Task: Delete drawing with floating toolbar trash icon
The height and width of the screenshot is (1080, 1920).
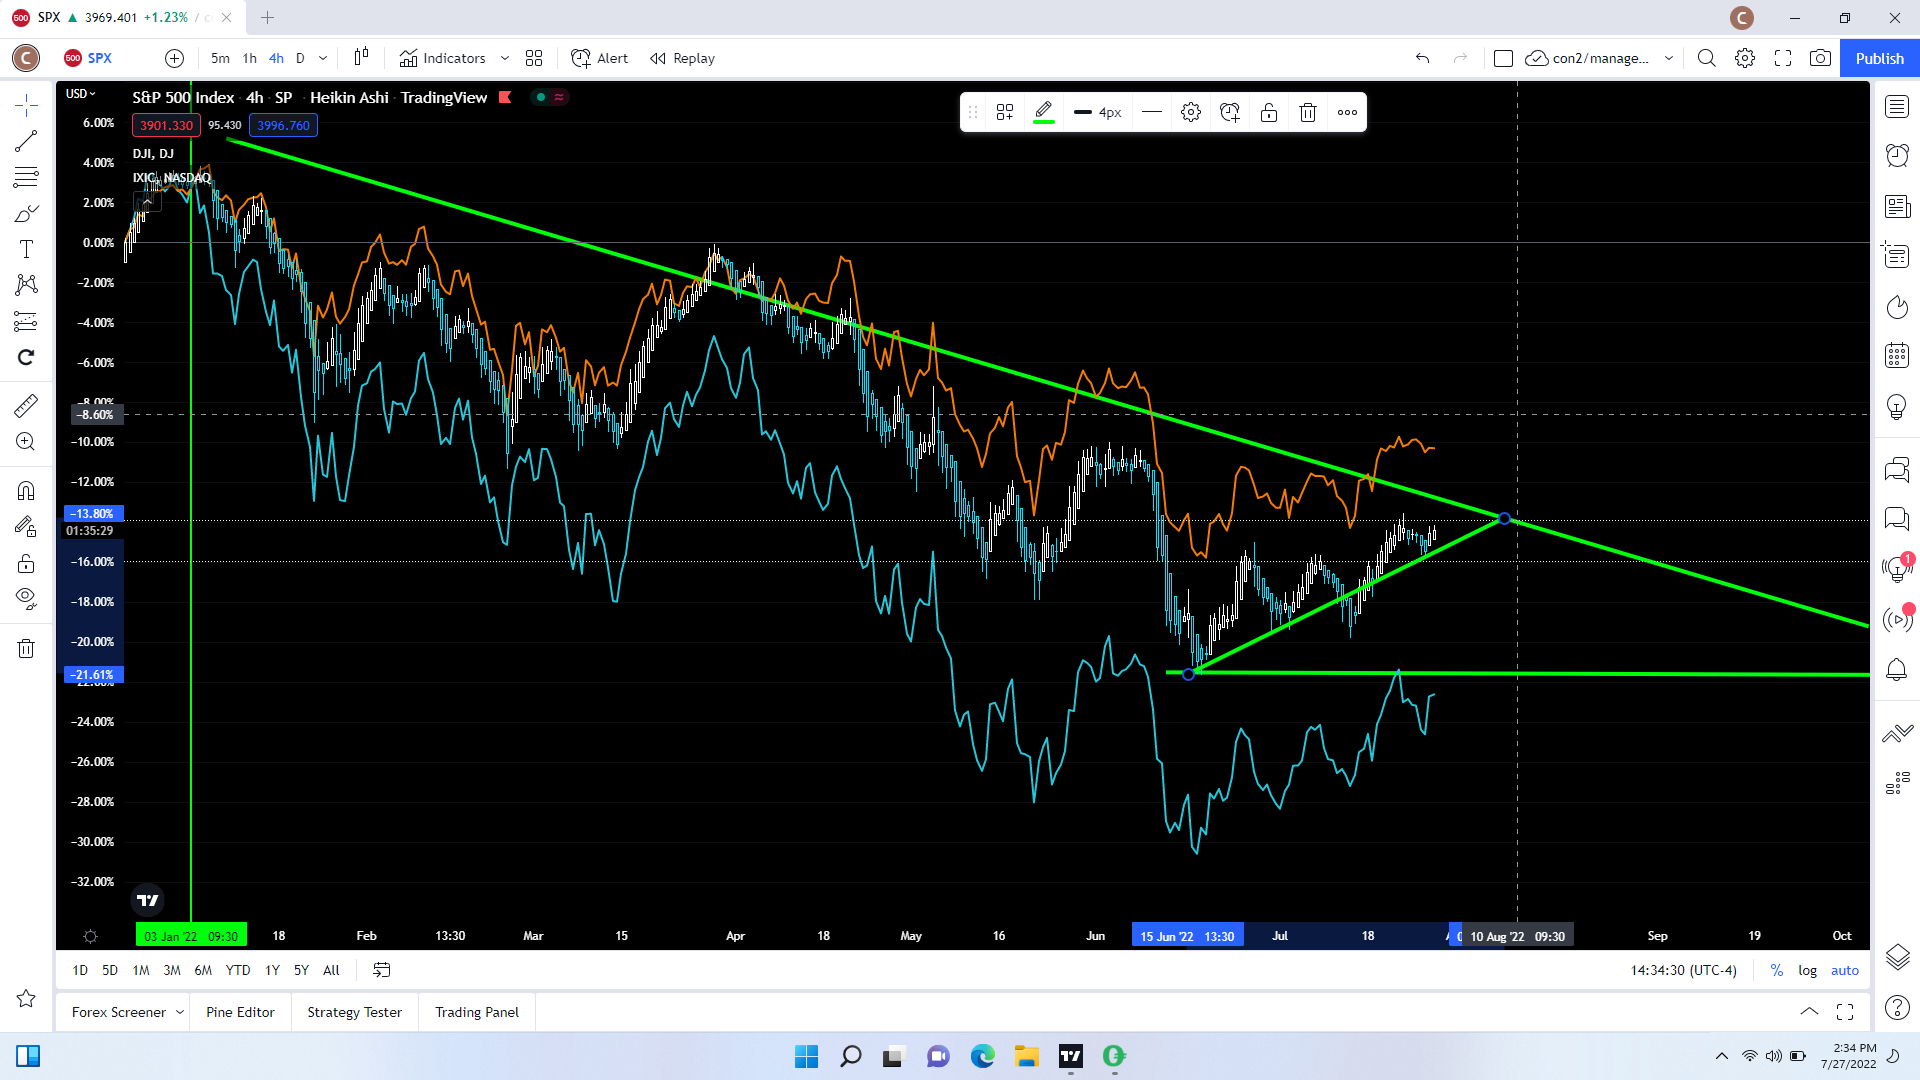Action: (1307, 112)
